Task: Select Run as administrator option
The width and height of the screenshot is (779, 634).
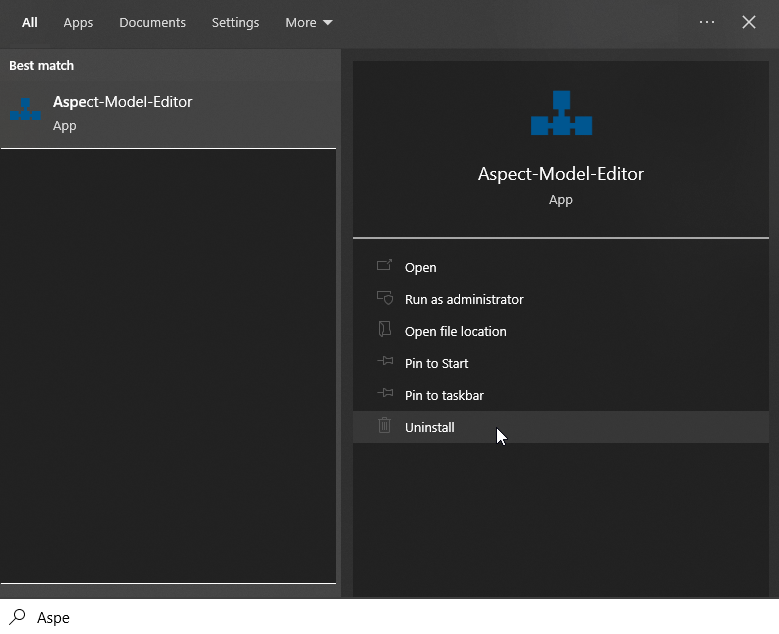Action: click(464, 299)
